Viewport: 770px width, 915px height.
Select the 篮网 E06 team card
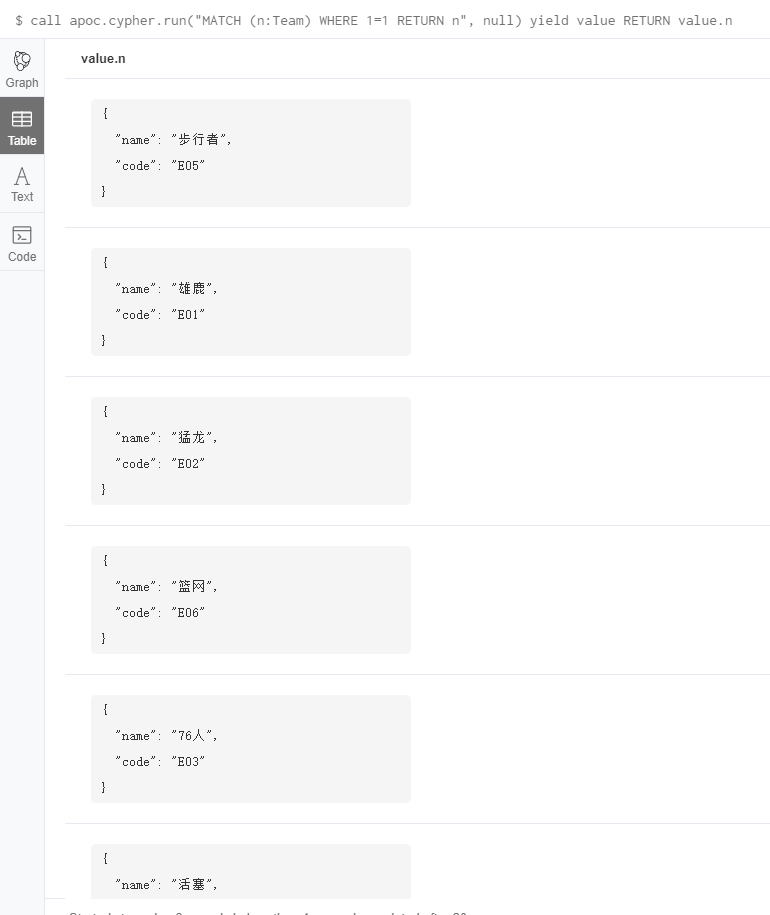coord(250,599)
